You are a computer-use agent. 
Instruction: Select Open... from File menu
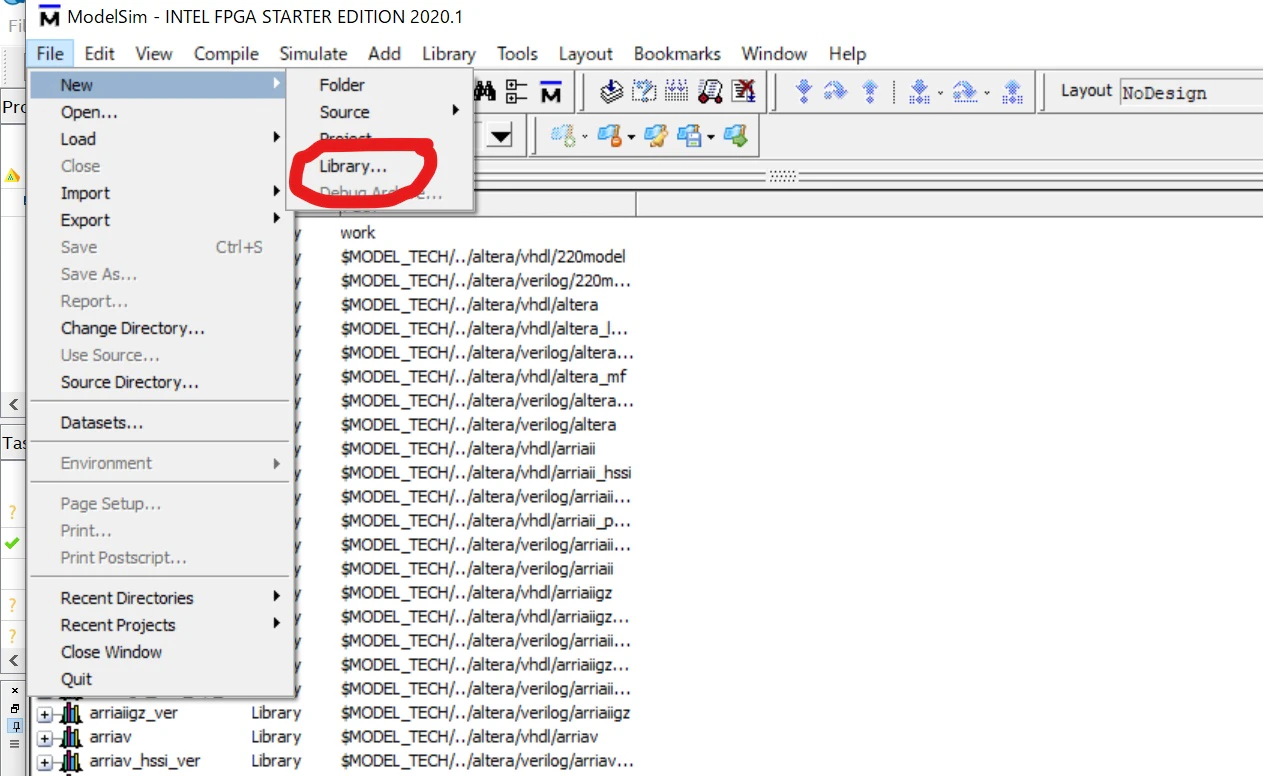click(89, 112)
